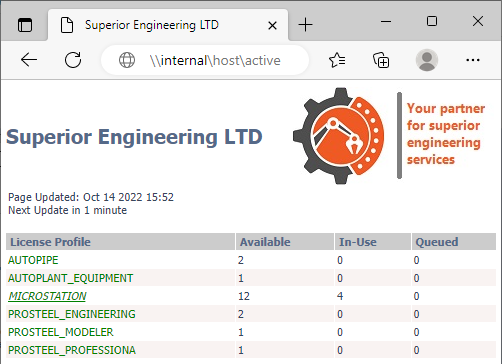Open the AUTOPLANT_EQUIPMENT license link
502x364 pixels.
pyautogui.click(x=70, y=278)
